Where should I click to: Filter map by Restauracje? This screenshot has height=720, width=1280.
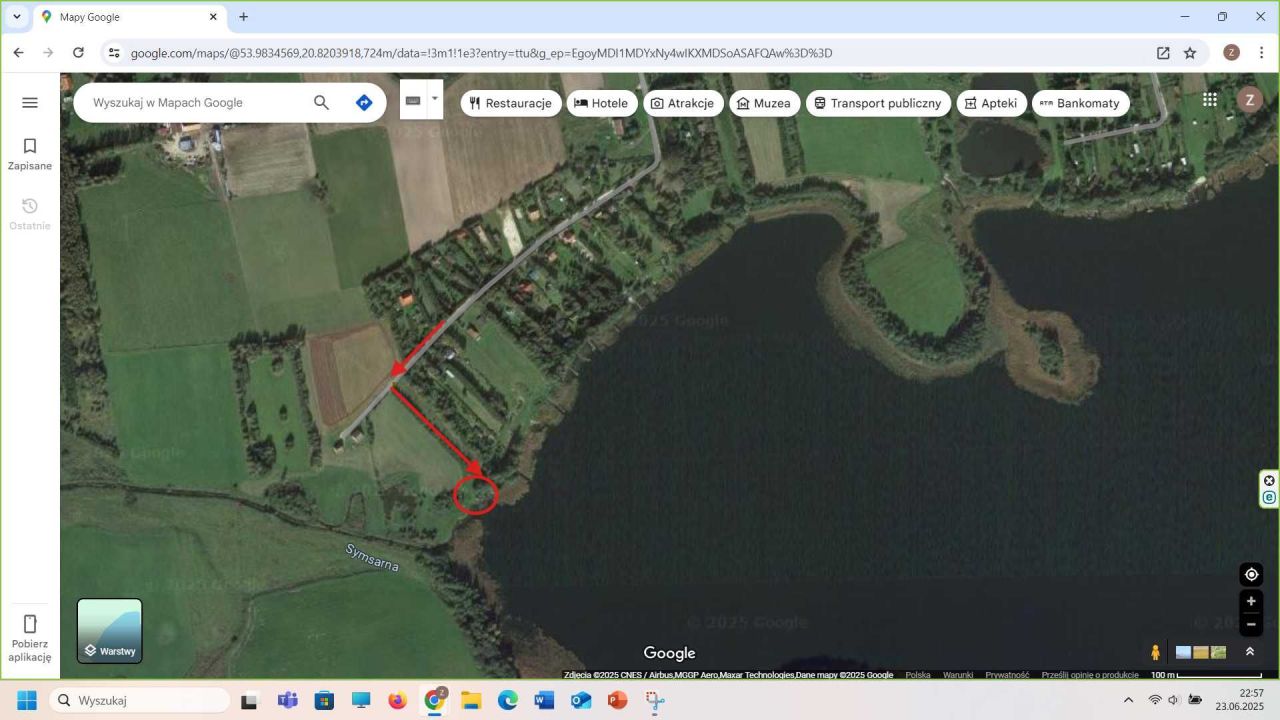[x=511, y=103]
